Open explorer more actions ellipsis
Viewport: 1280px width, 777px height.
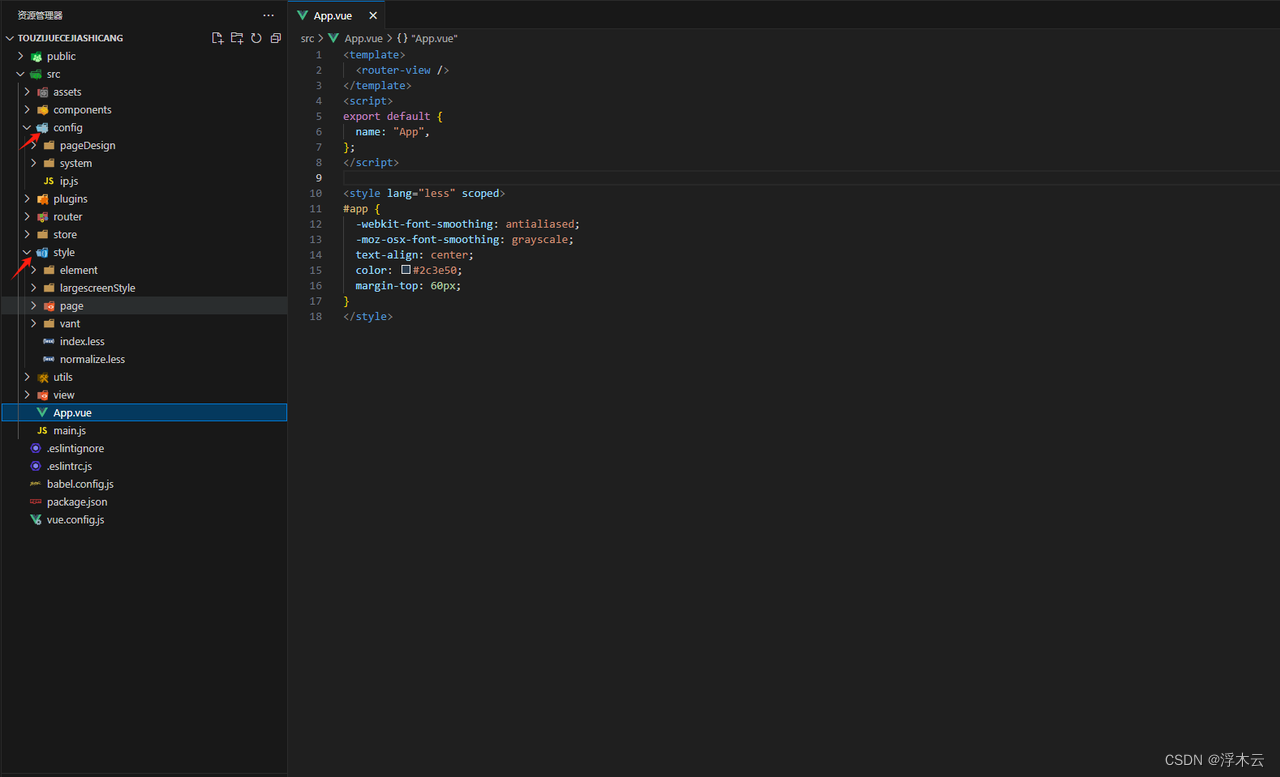[x=268, y=15]
